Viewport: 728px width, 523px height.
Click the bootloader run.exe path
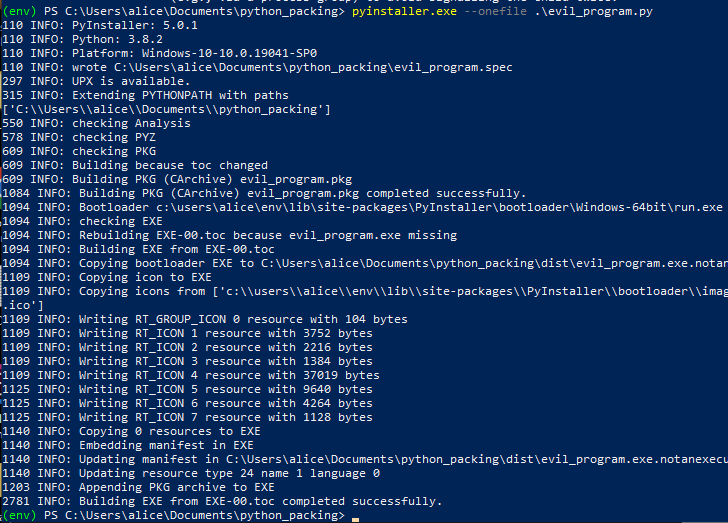[x=439, y=207]
